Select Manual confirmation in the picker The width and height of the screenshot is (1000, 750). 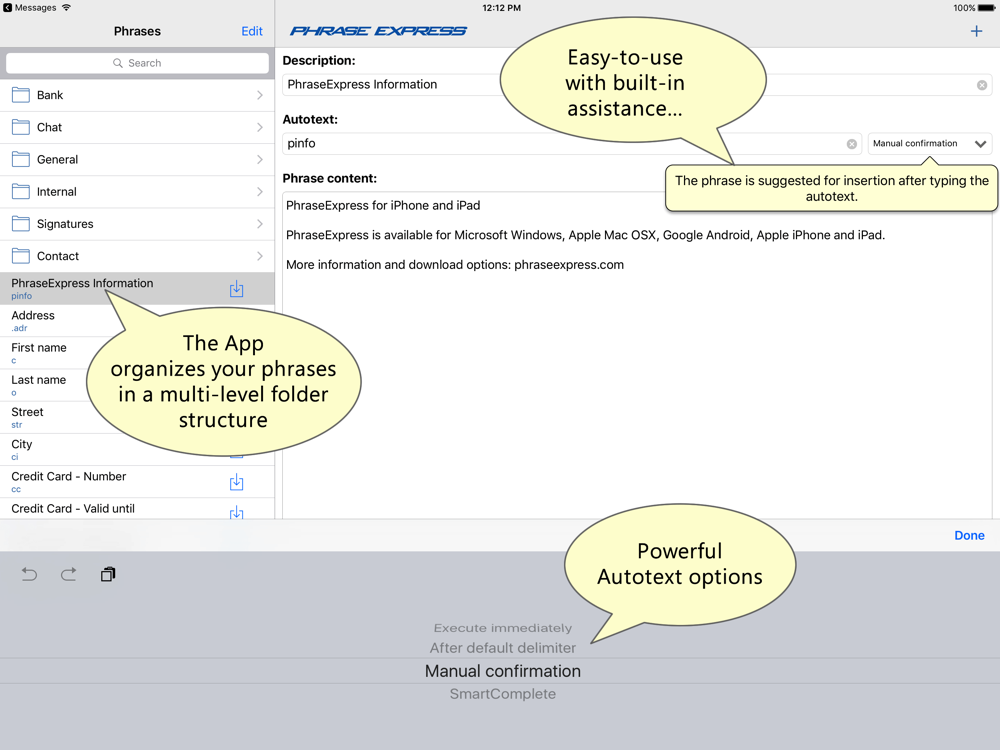click(x=503, y=671)
